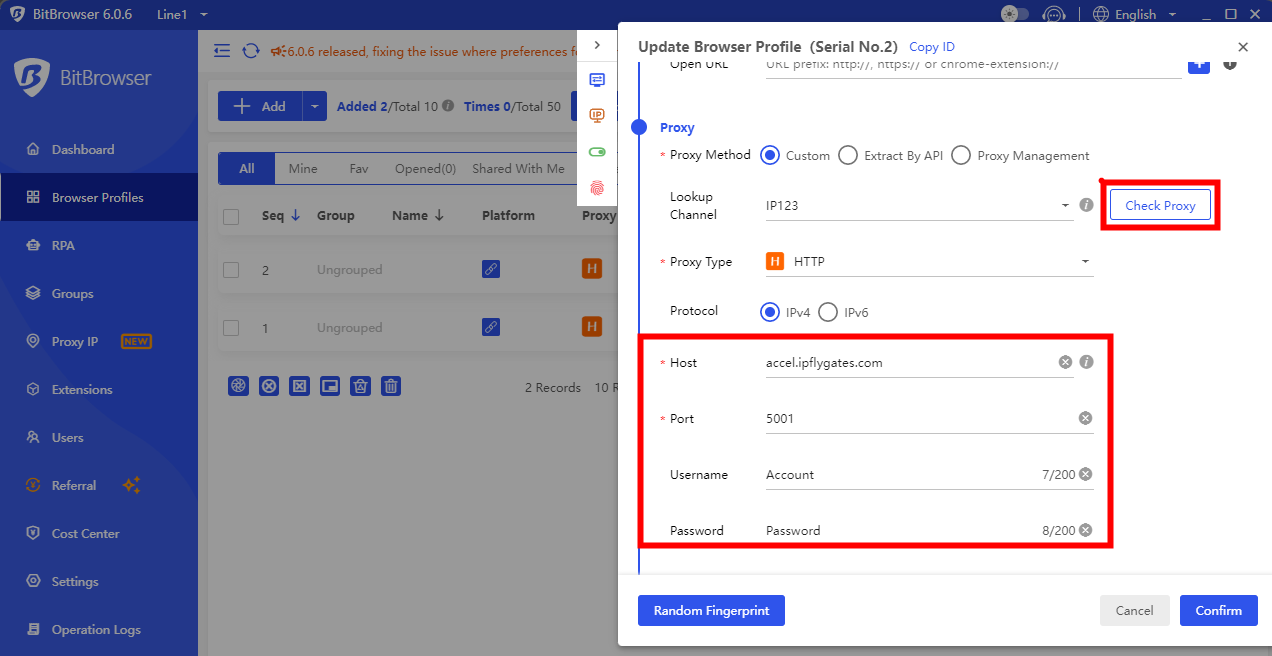Screen dimensions: 1272x656
Task: Open customer support via the headset icon
Action: (x=1053, y=14)
